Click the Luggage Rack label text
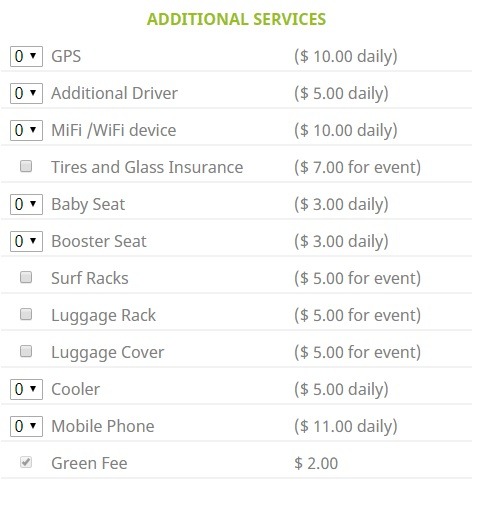The height and width of the screenshot is (505, 485). pos(103,316)
